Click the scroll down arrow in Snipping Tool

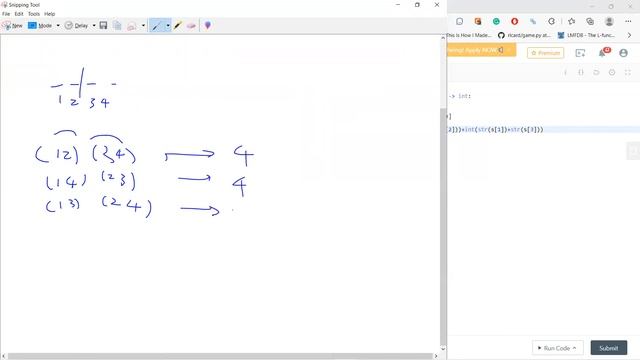[443, 349]
